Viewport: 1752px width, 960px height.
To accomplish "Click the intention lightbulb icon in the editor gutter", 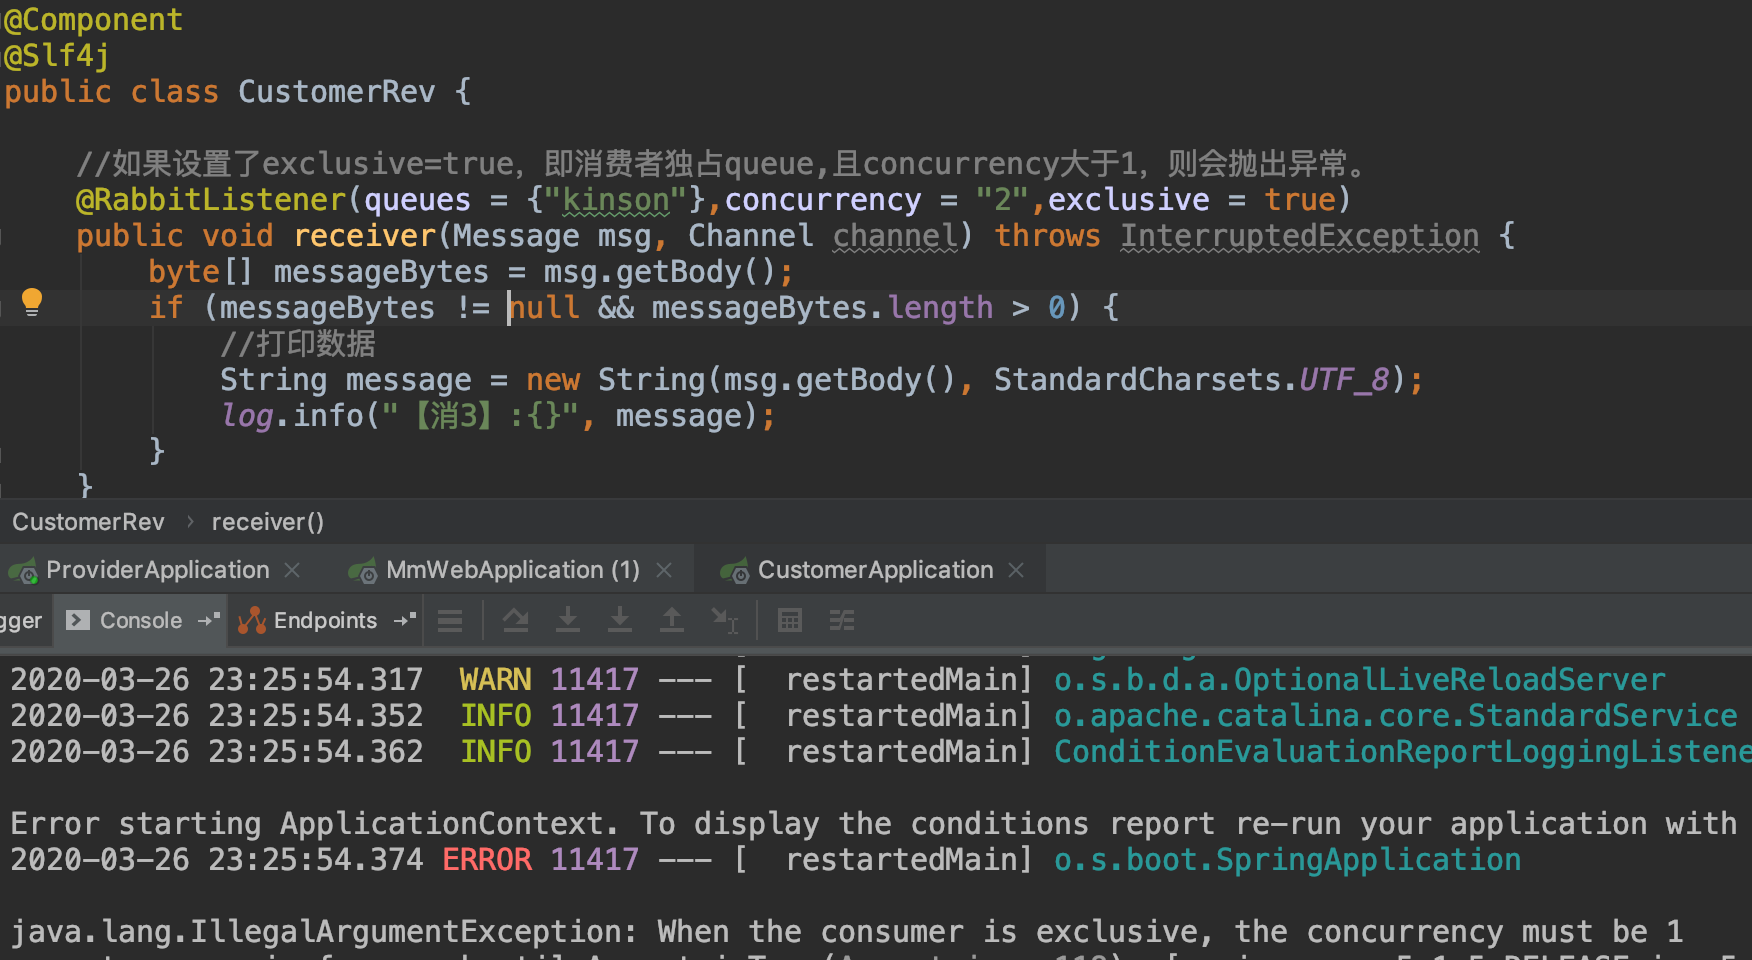I will tap(32, 302).
